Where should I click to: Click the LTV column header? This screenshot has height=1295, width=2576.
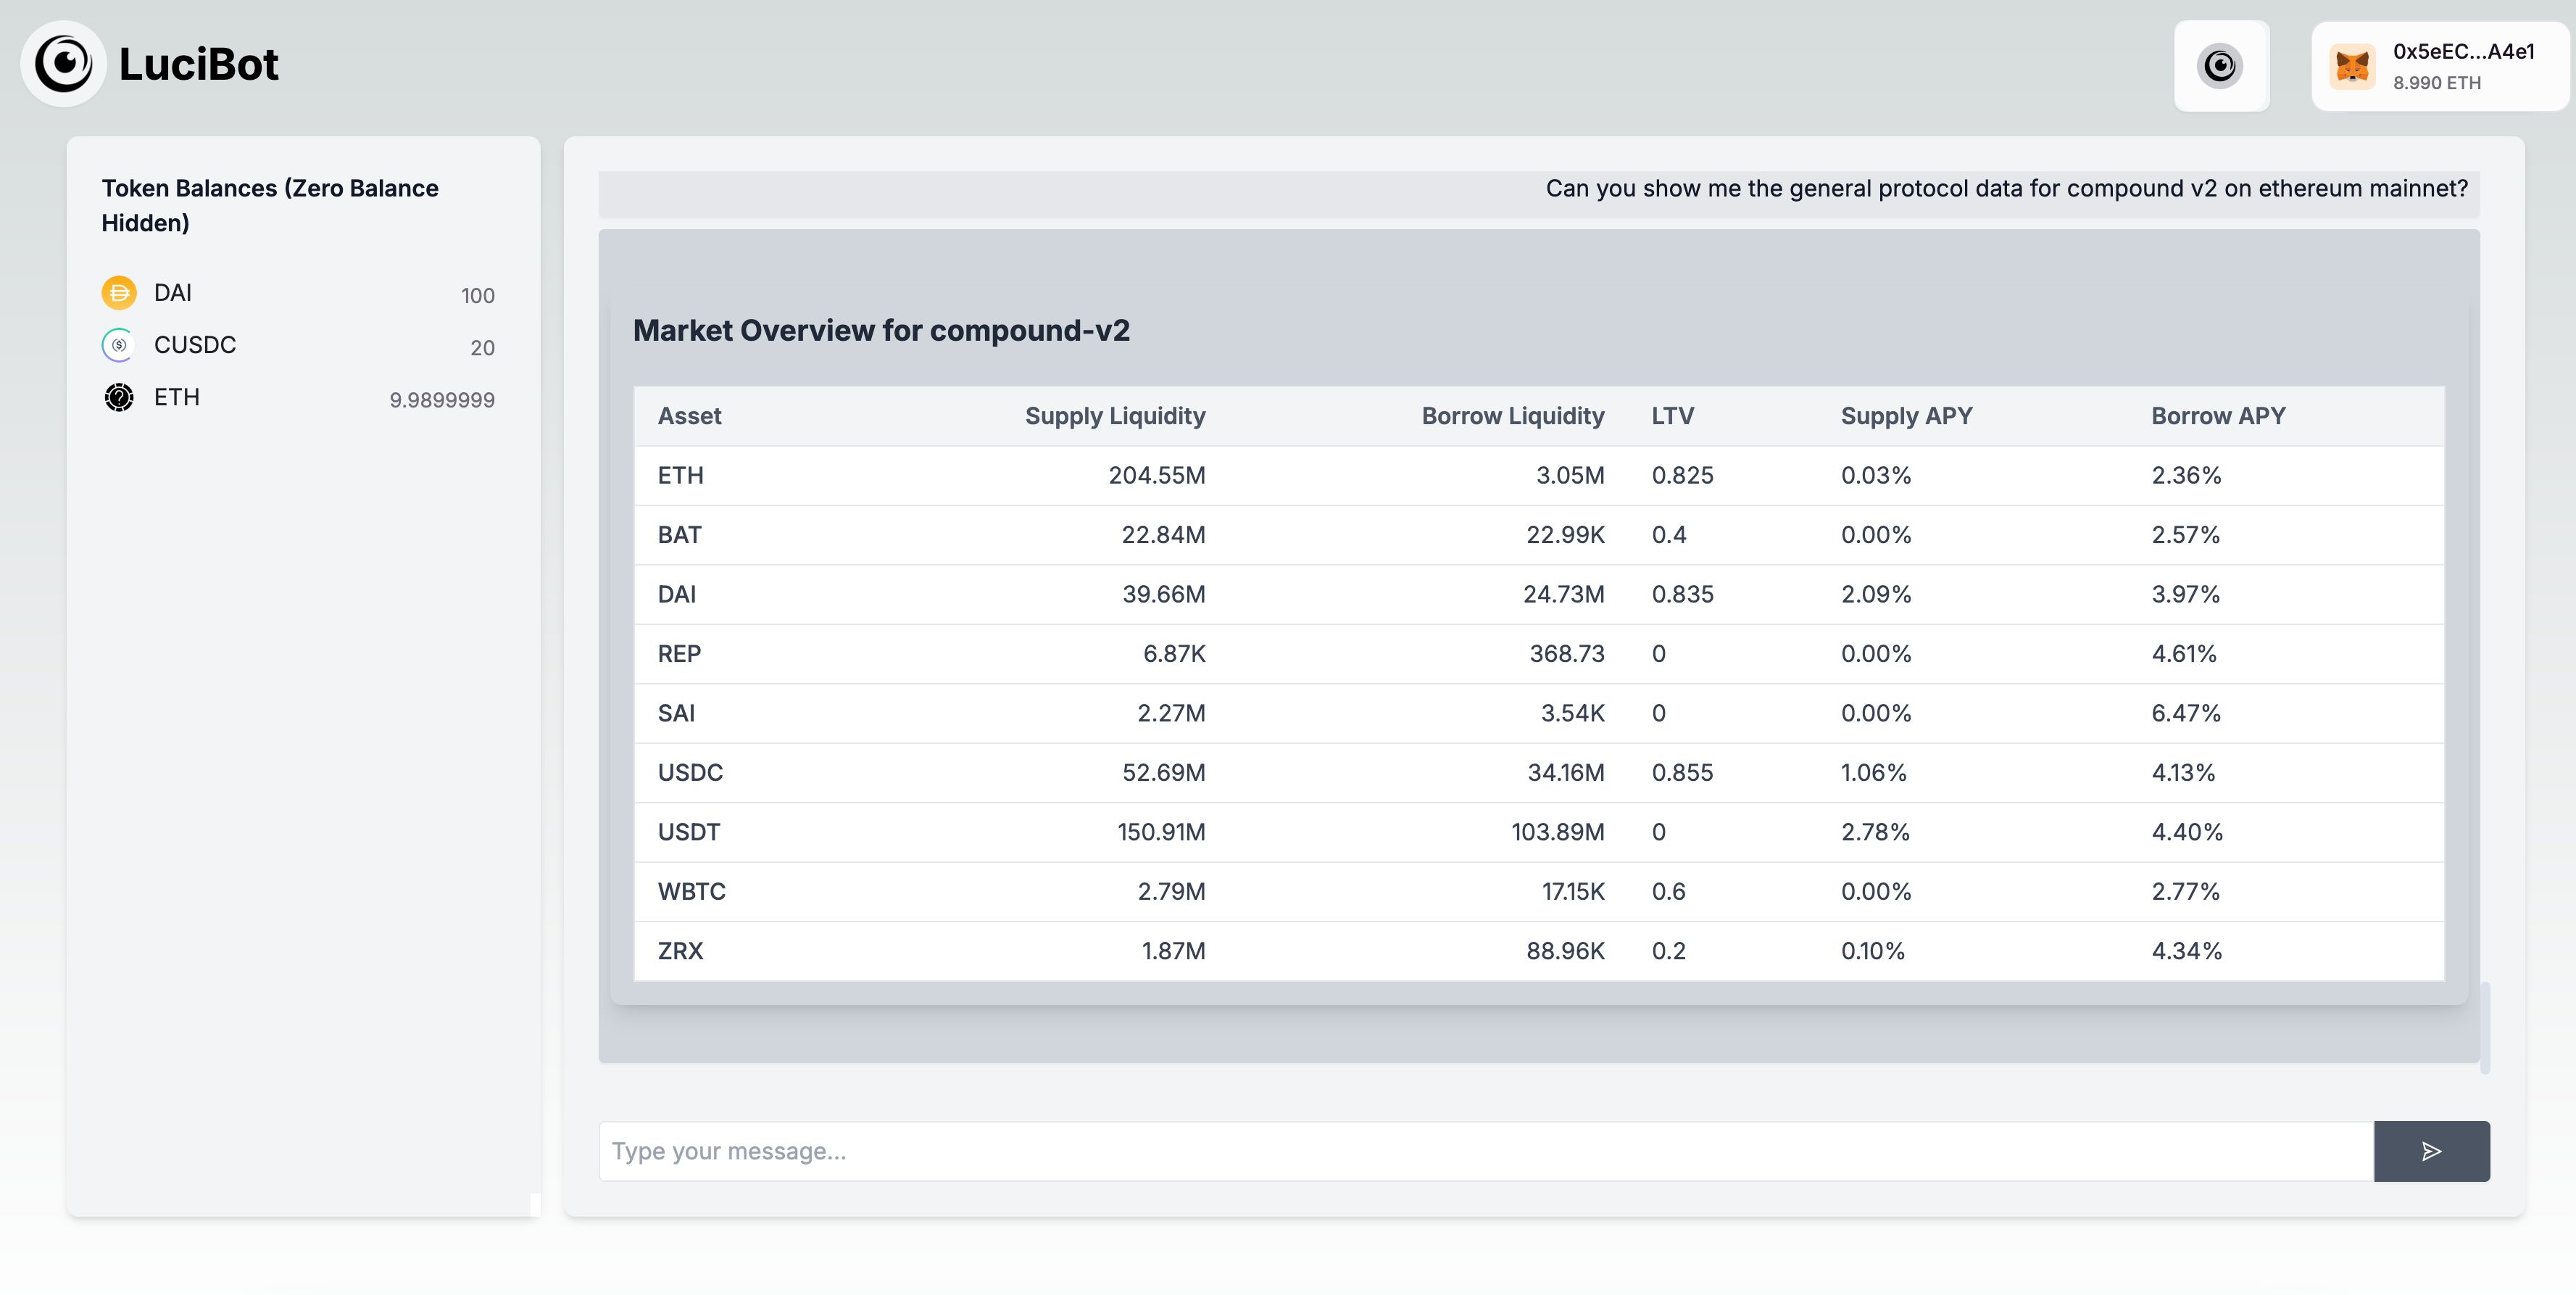(x=1672, y=416)
